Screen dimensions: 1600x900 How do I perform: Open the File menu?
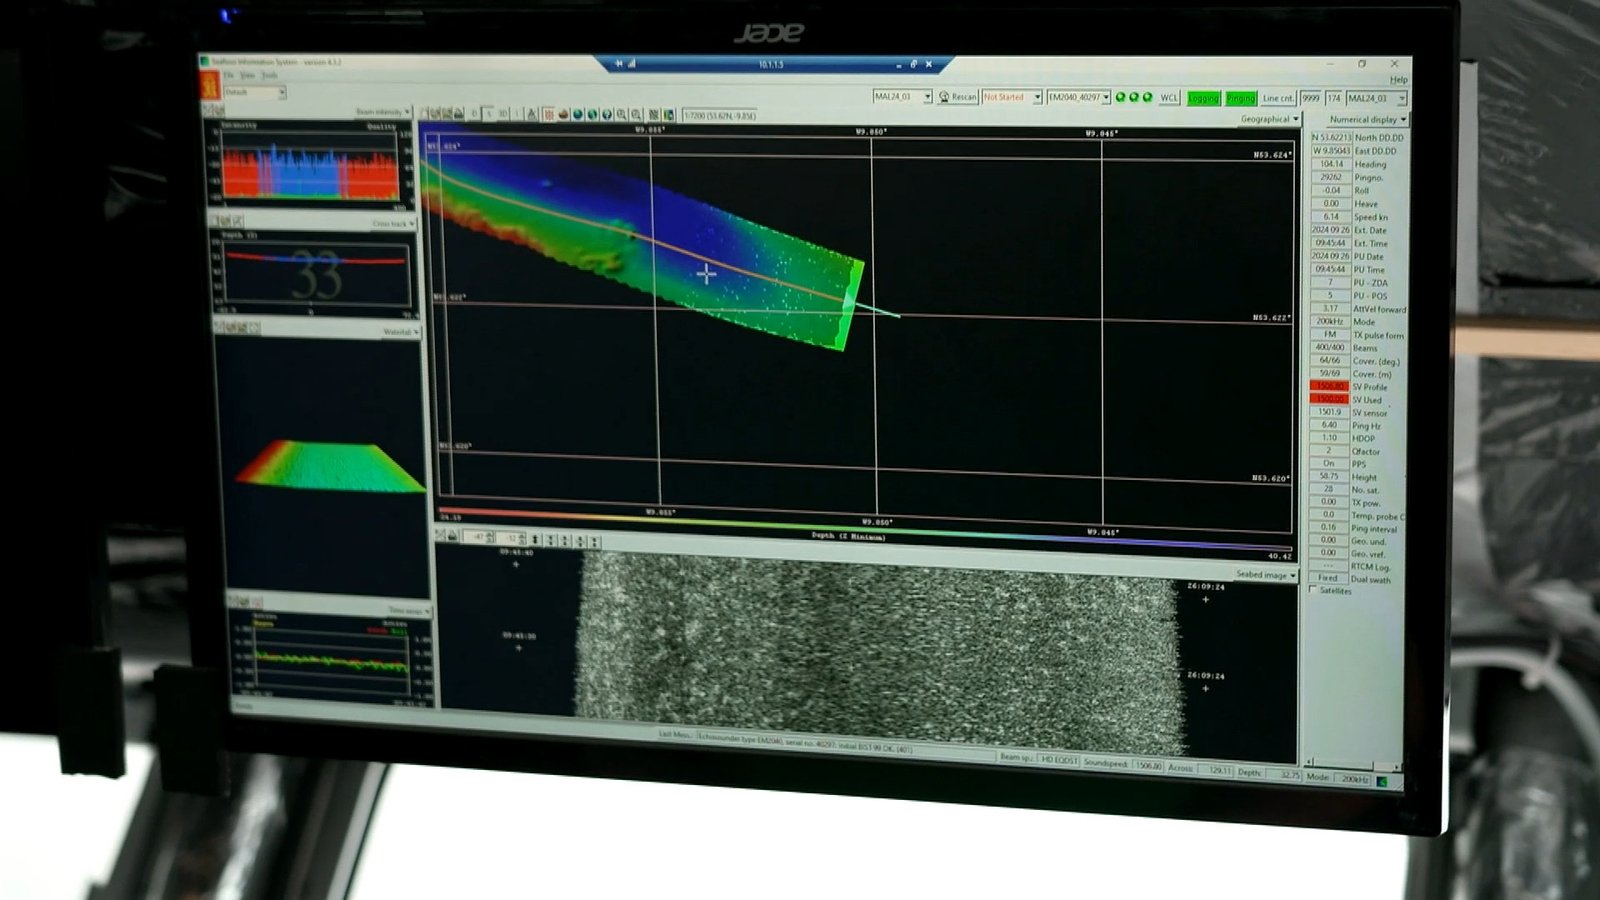(228, 75)
